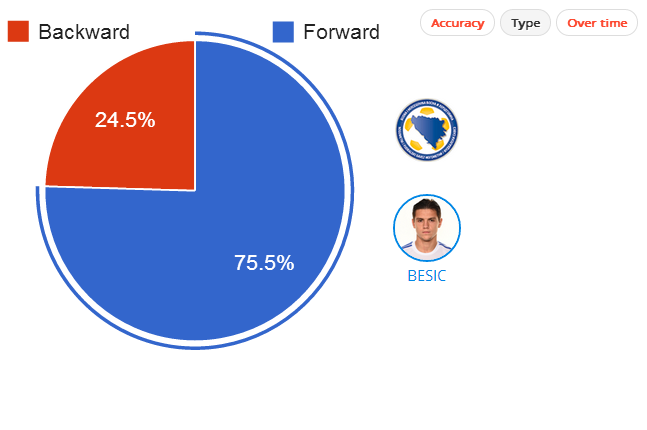Switch to the Type view
This screenshot has width=647, height=430.
(525, 23)
